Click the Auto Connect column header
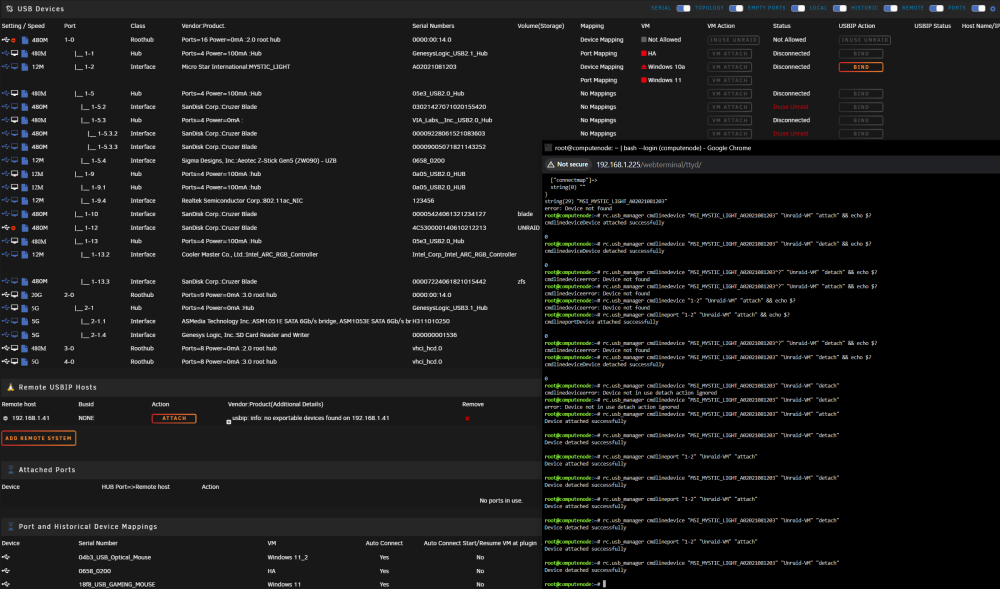The height and width of the screenshot is (589, 1000). click(384, 543)
